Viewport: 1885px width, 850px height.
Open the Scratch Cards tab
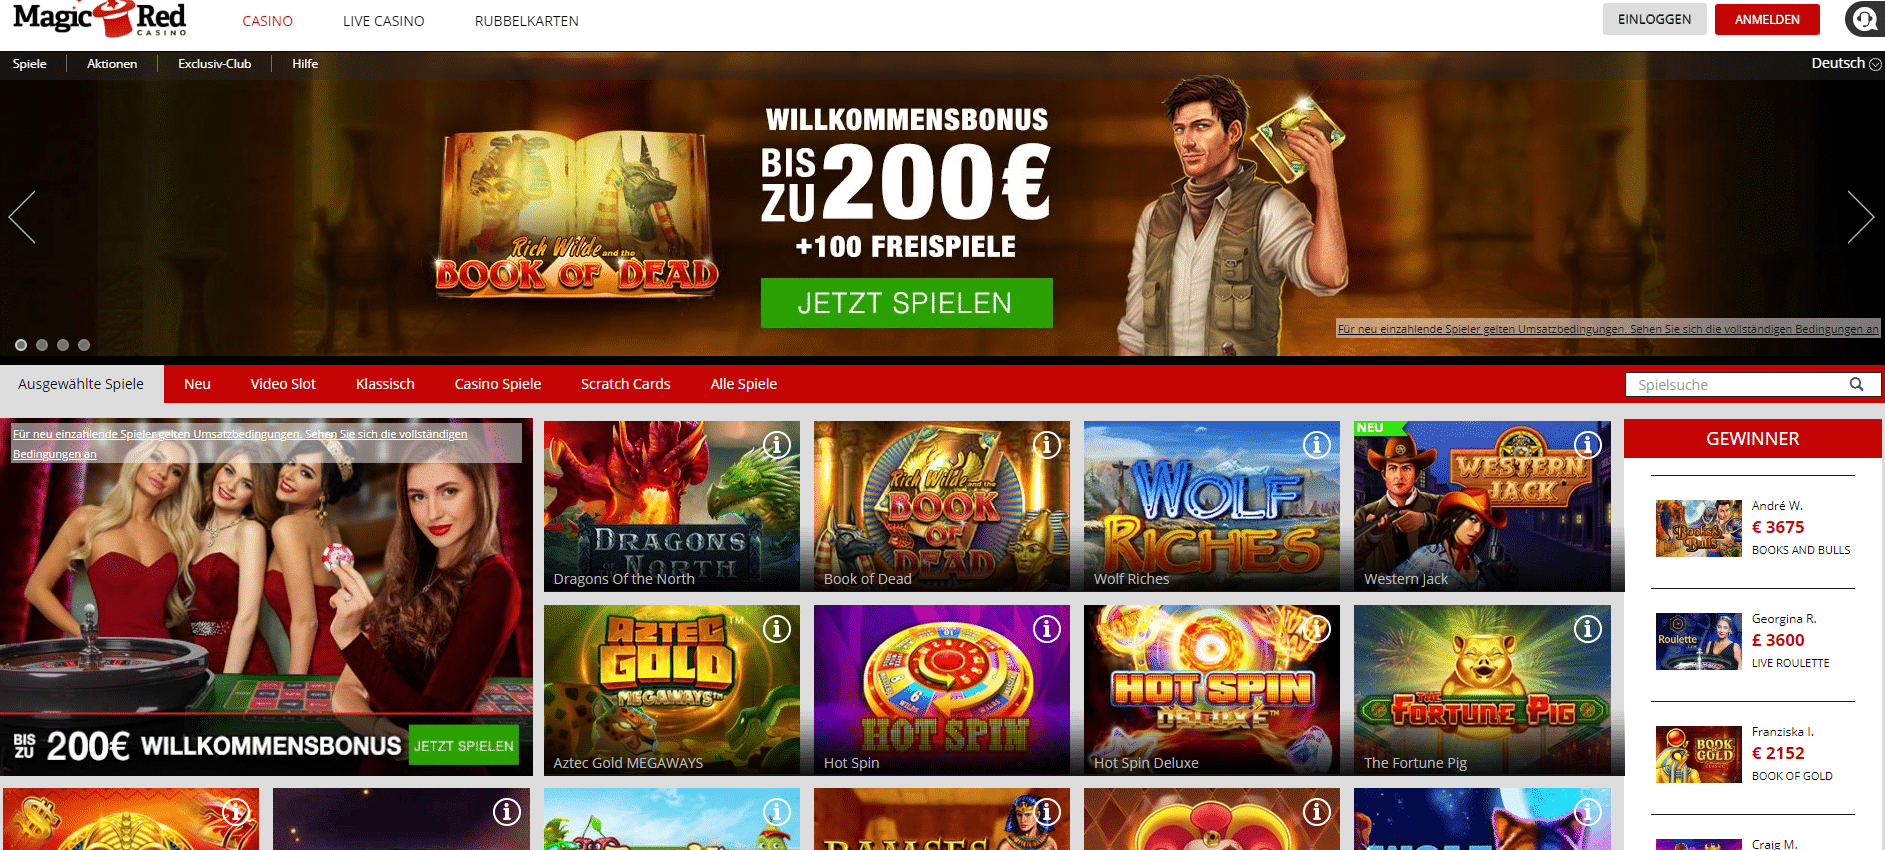[x=626, y=384]
